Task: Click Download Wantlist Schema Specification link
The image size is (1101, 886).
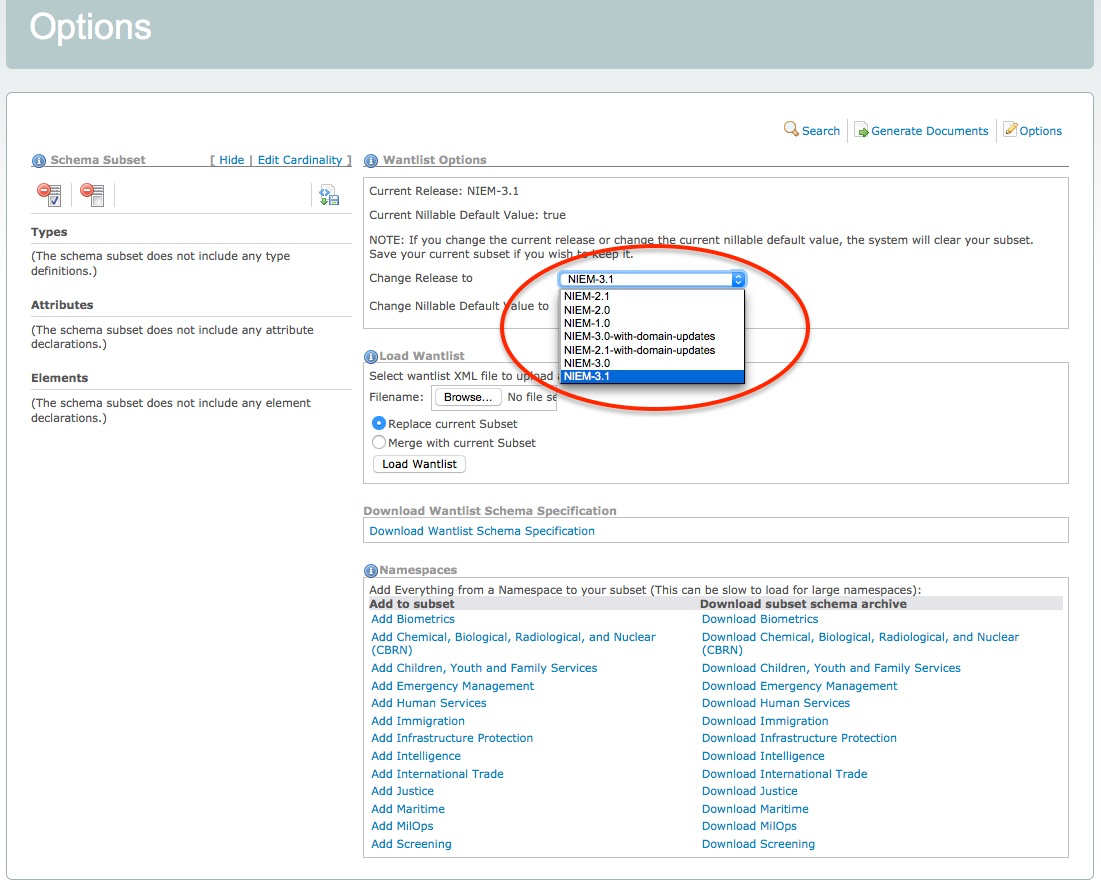Action: click(482, 531)
